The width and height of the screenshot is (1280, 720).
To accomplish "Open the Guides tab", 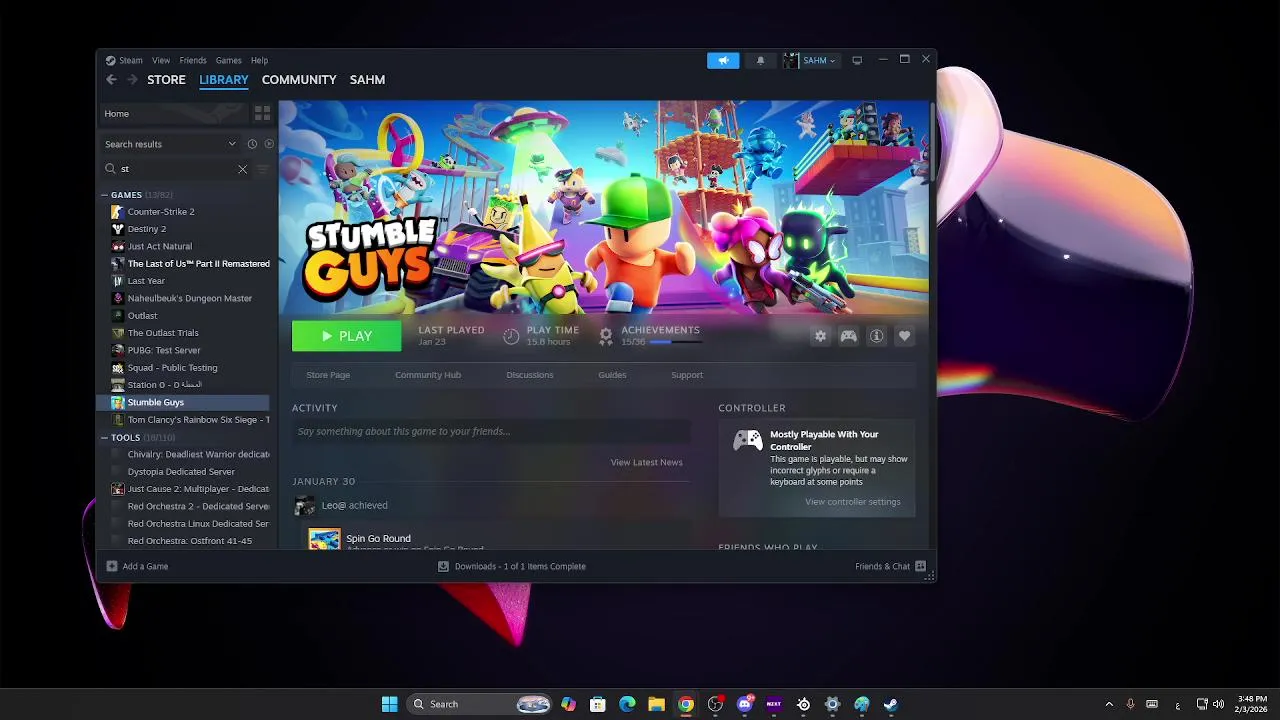I will 612,375.
